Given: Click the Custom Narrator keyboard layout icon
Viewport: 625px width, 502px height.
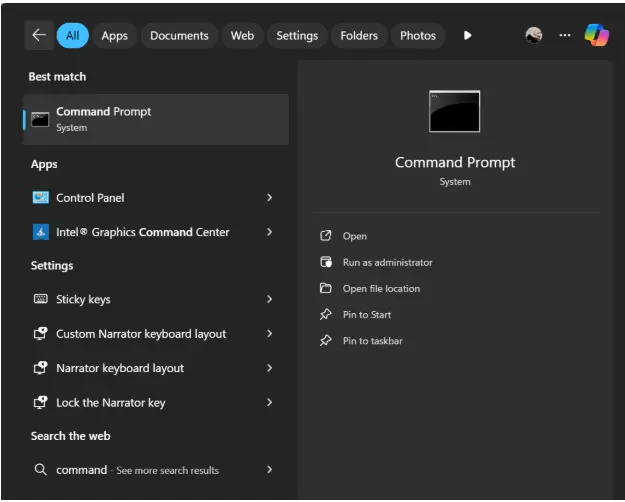Looking at the screenshot, I should click(41, 333).
